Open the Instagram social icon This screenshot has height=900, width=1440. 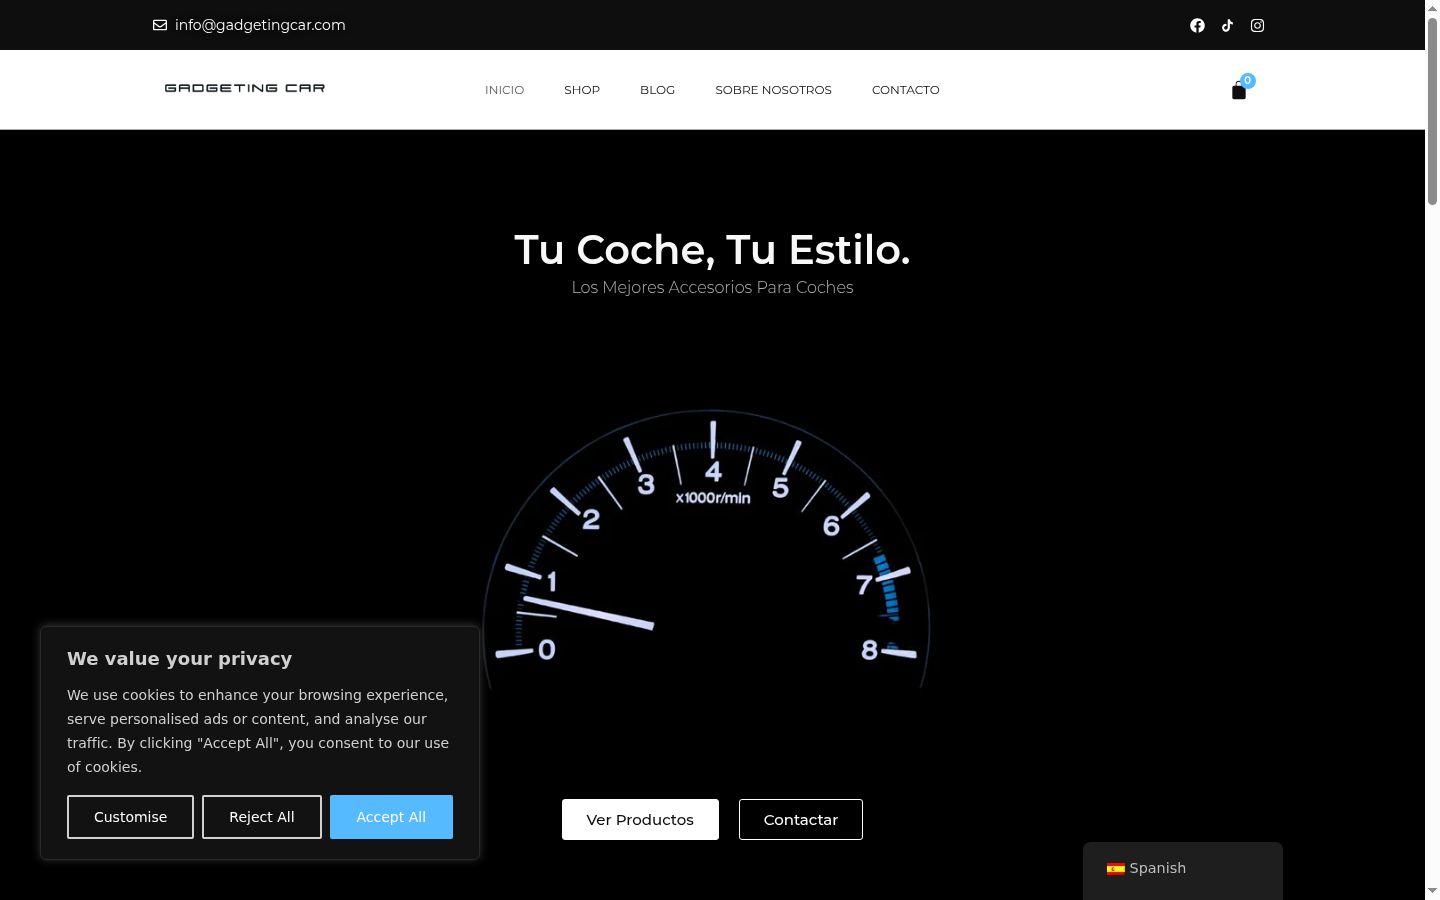[1257, 25]
